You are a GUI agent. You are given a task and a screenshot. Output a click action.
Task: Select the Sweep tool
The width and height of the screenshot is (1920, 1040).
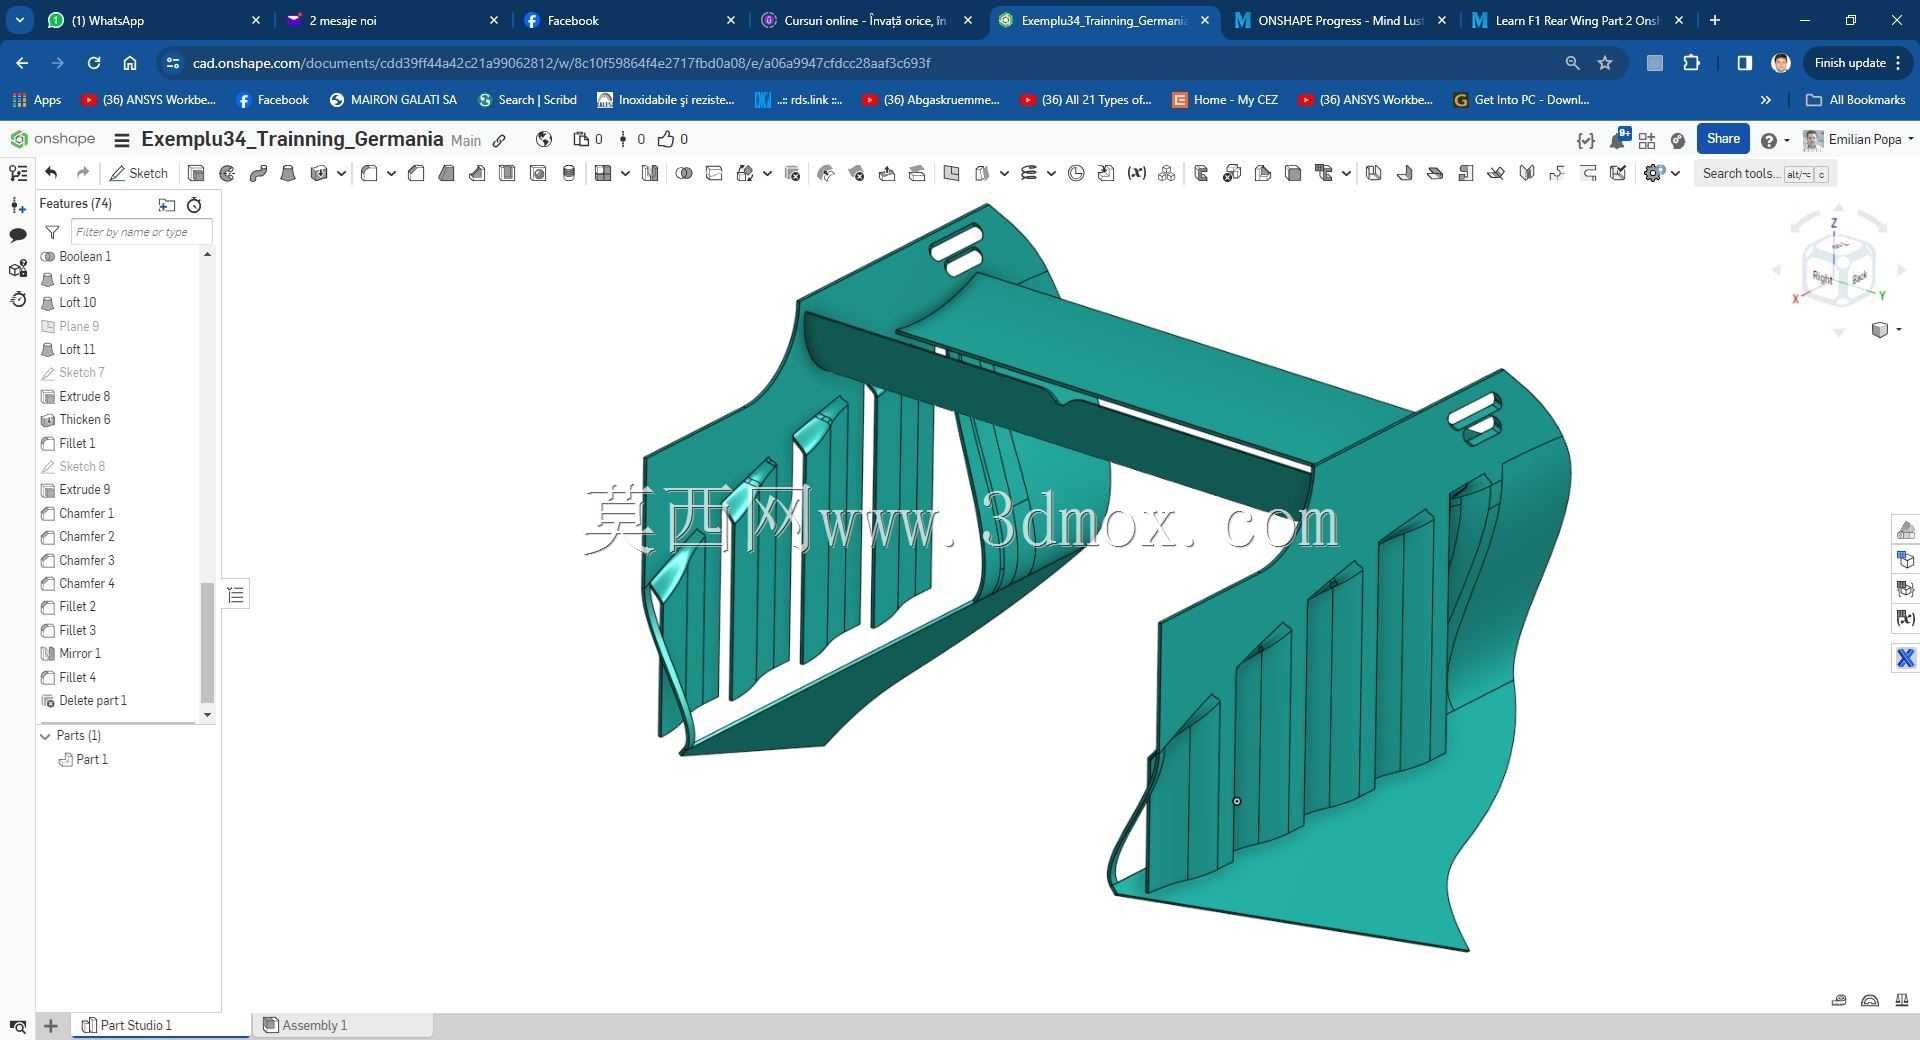(x=258, y=173)
